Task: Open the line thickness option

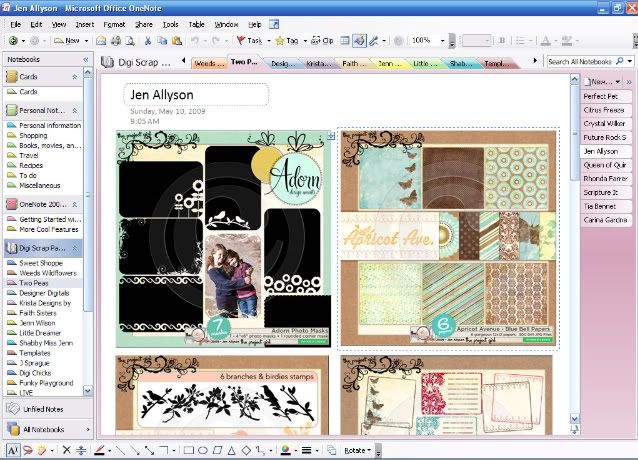Action: coord(306,450)
